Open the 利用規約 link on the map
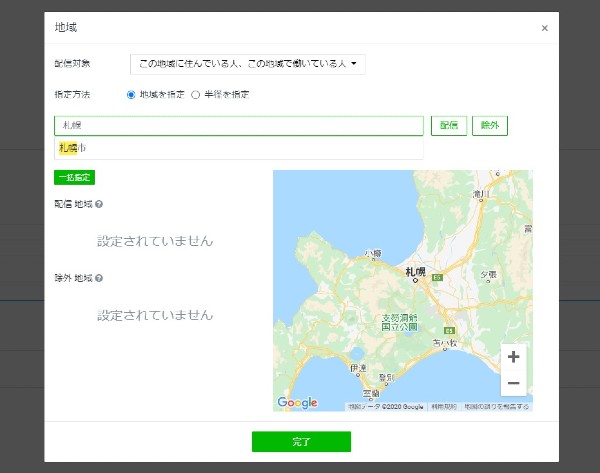 point(444,407)
